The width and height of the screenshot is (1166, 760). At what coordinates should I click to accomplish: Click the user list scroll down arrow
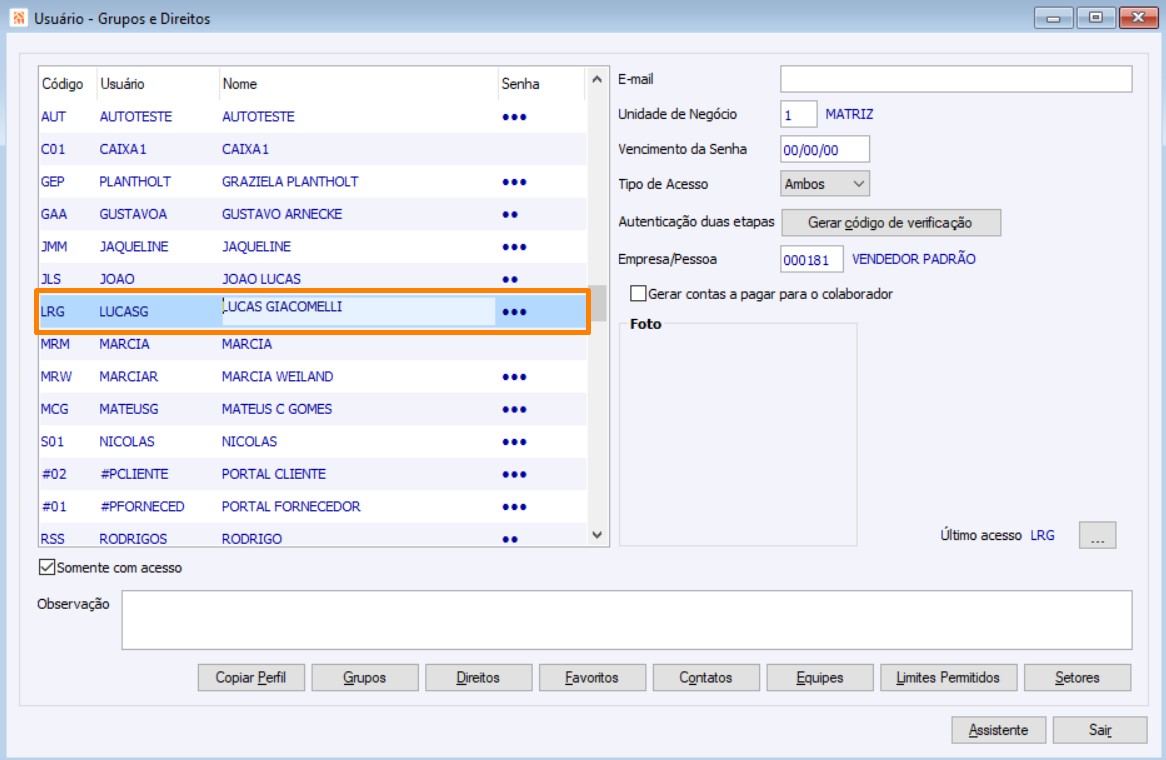(x=597, y=535)
